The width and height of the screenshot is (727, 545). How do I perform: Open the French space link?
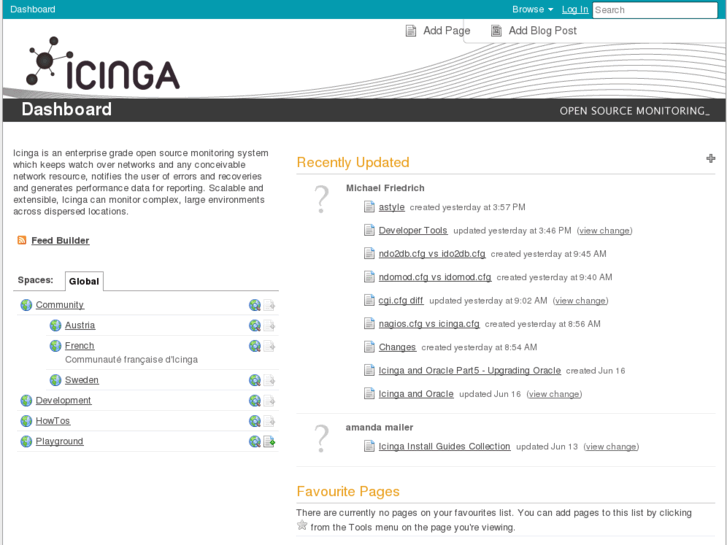point(79,346)
